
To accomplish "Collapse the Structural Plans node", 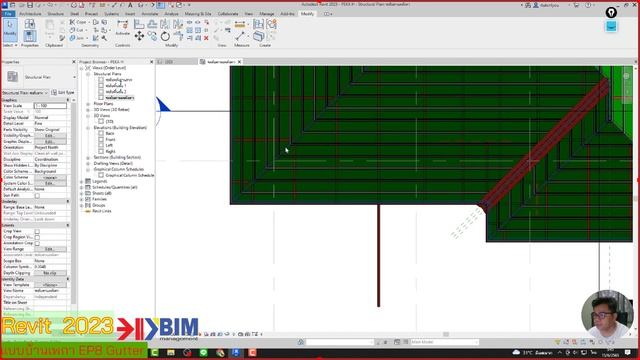I will [x=88, y=74].
